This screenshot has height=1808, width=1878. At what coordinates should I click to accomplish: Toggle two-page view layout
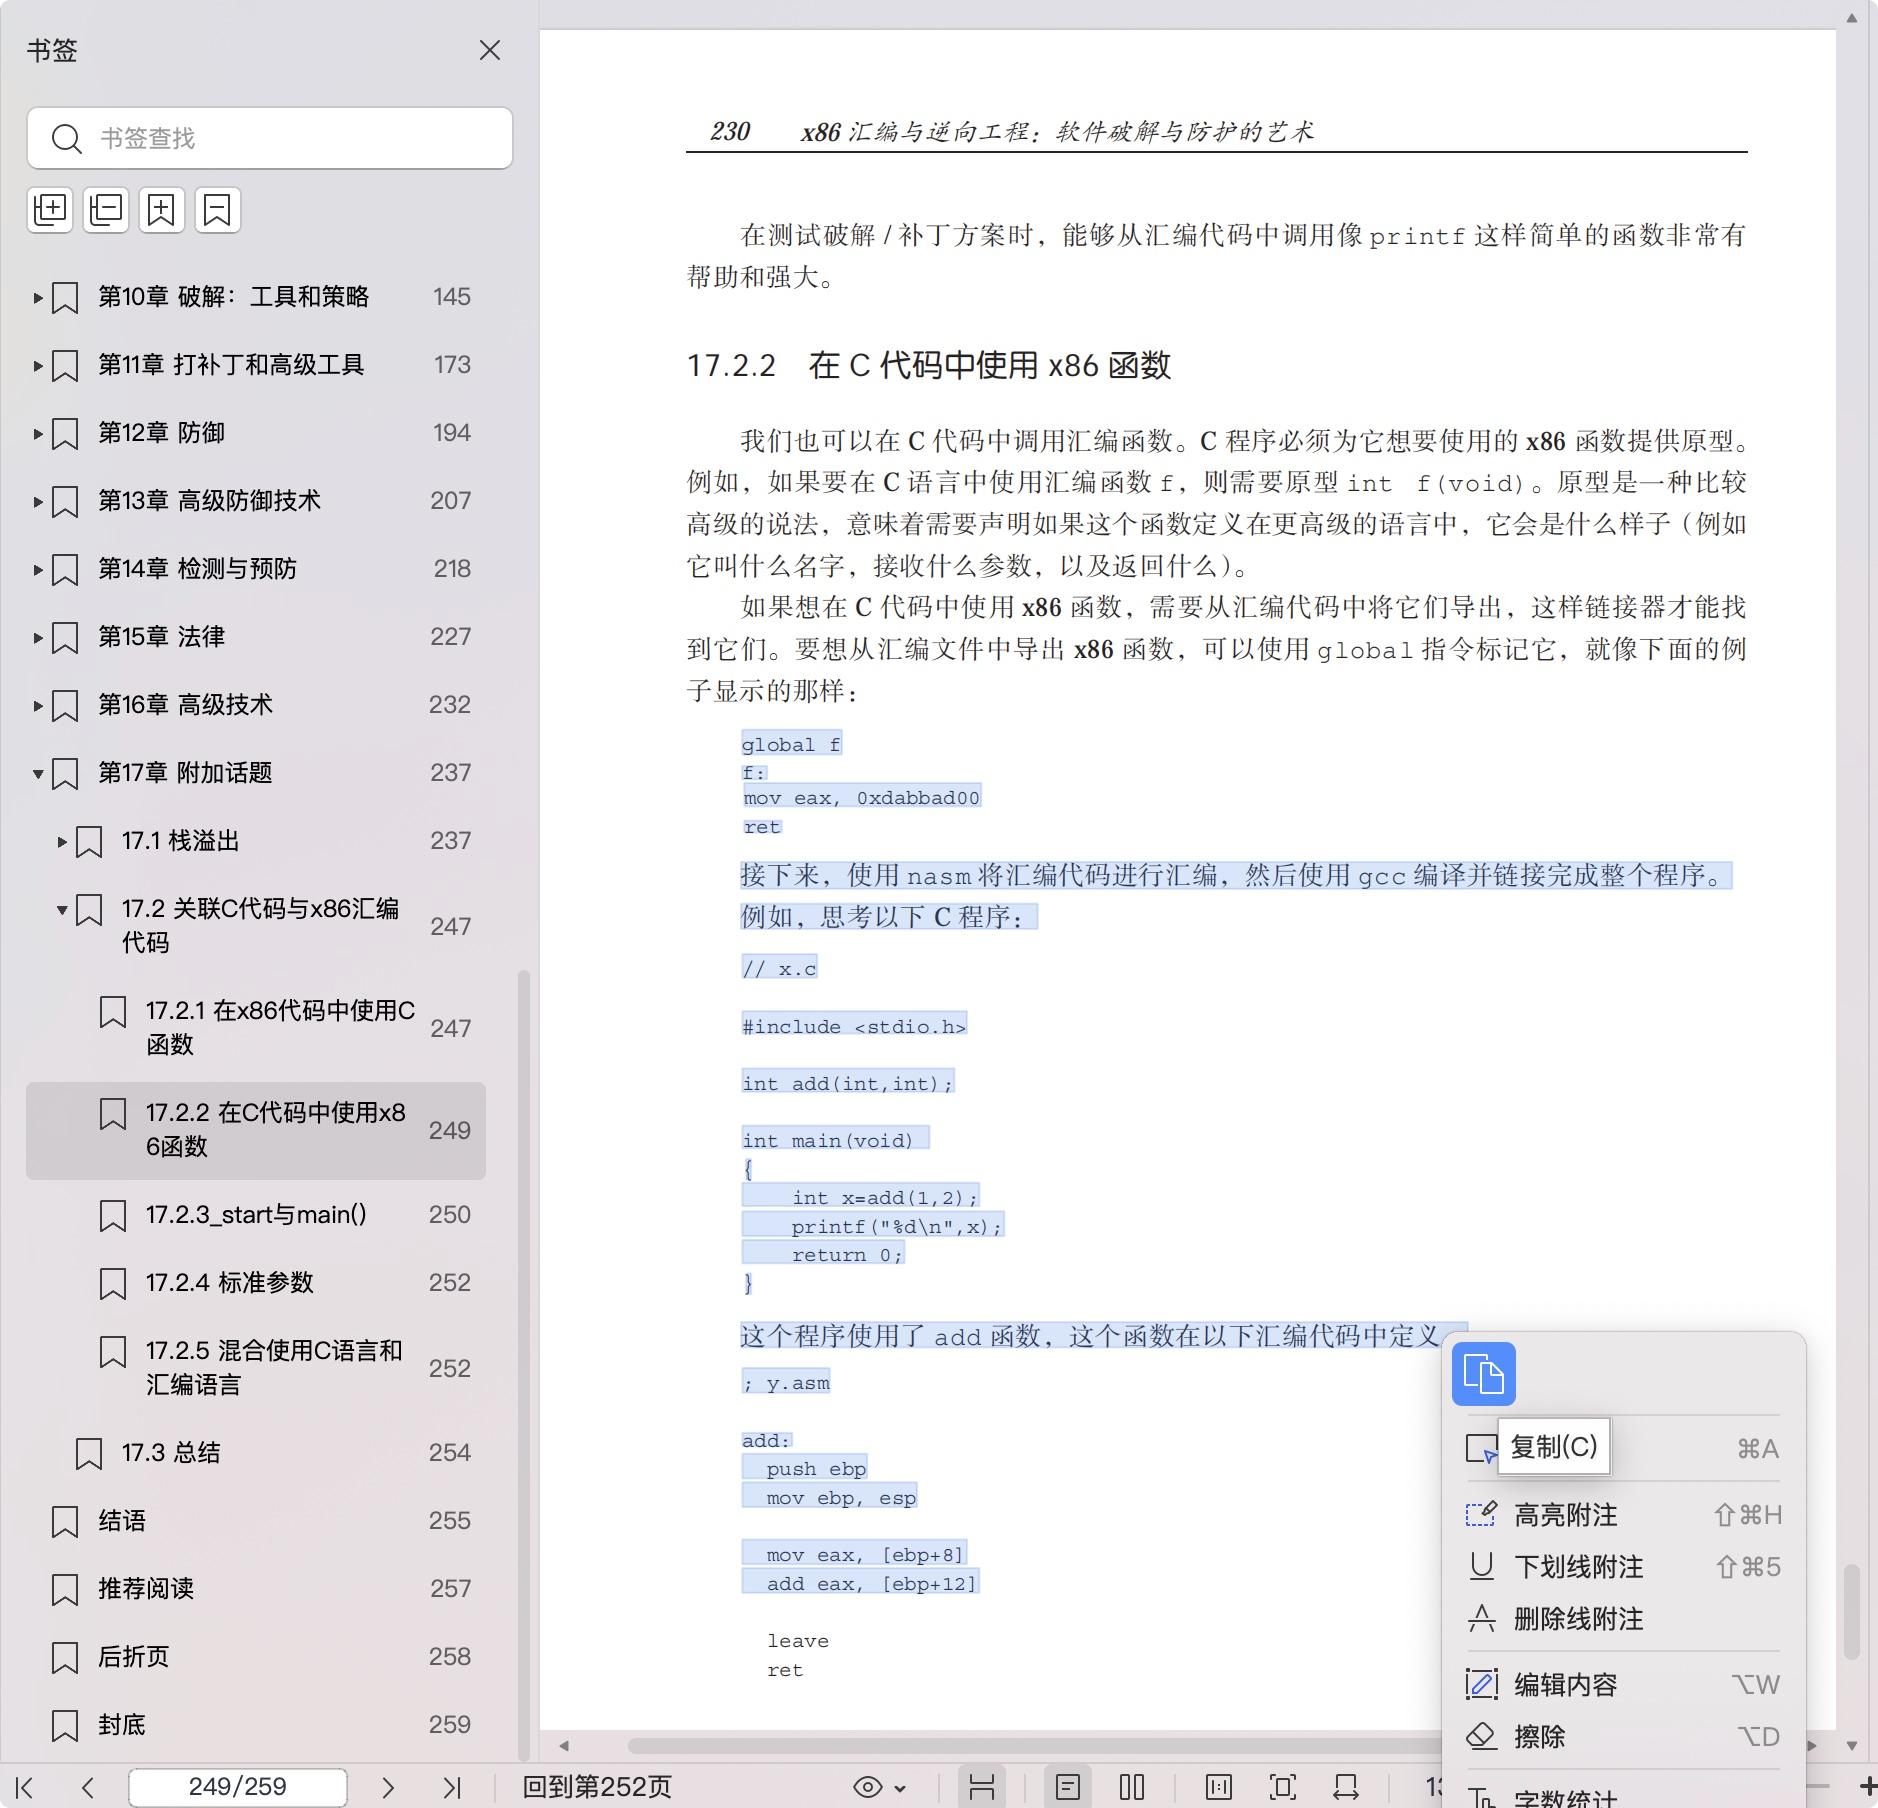1132,1787
